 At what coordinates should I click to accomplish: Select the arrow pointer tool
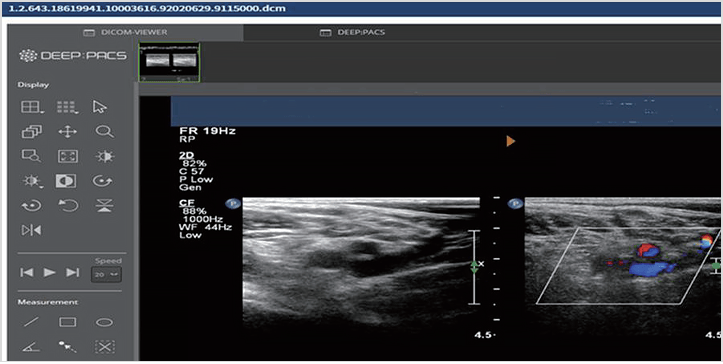coord(100,107)
